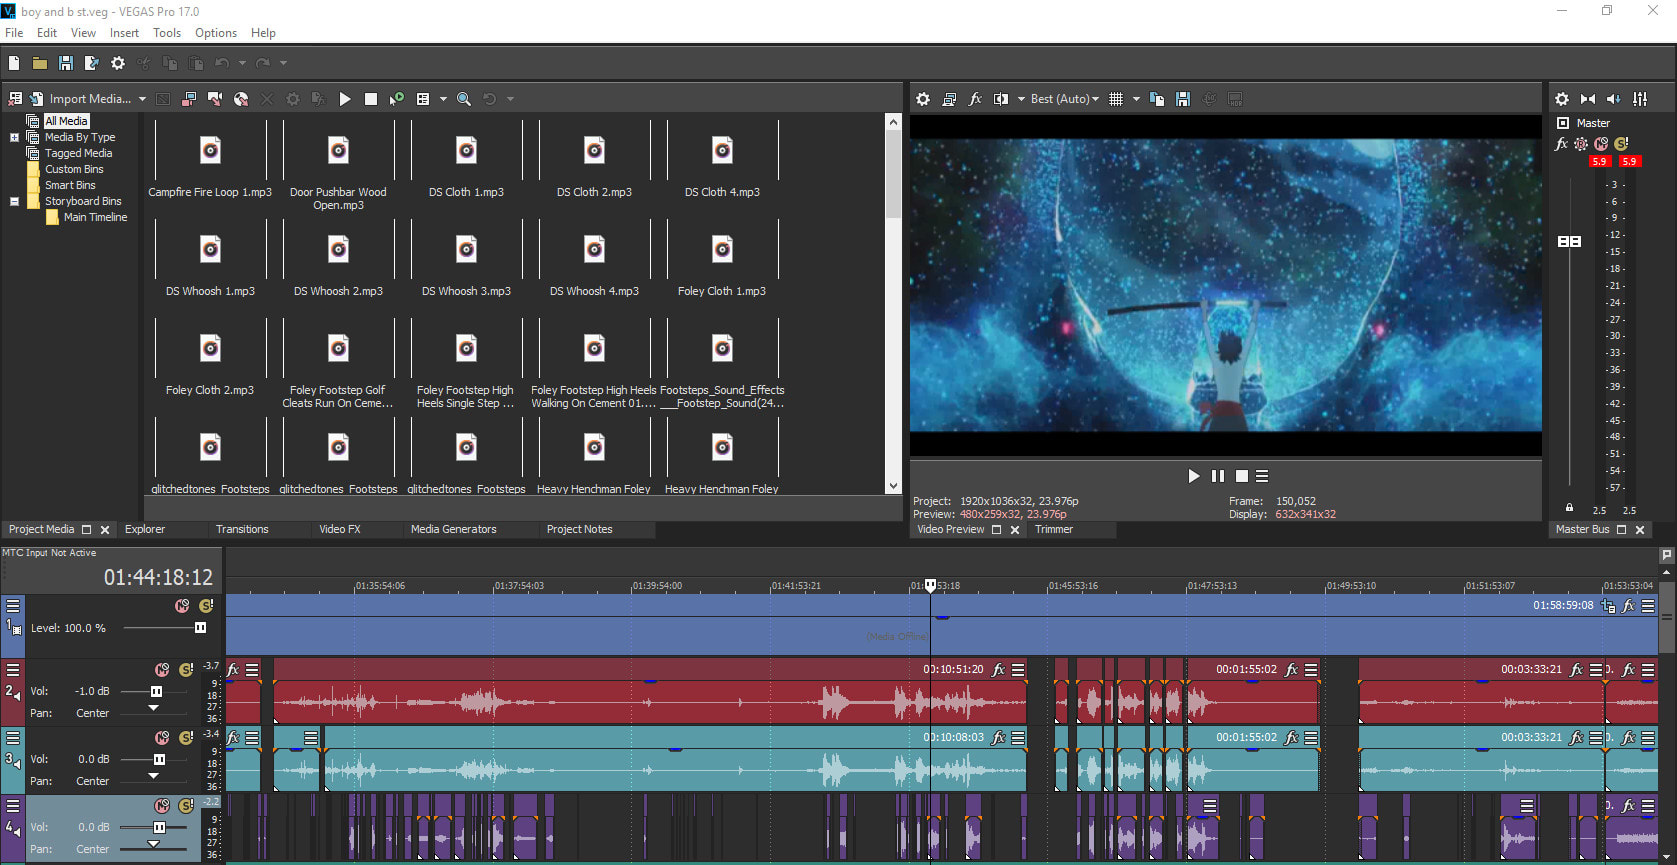Stop media preview in the Project Media toolbar
1677x865 pixels.
(371, 99)
